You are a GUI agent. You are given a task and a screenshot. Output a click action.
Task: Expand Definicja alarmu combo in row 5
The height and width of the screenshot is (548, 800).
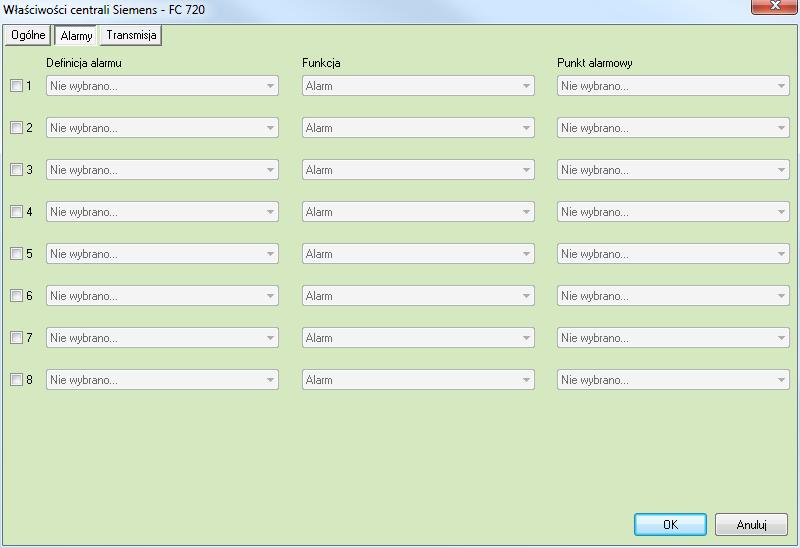pyautogui.click(x=162, y=254)
